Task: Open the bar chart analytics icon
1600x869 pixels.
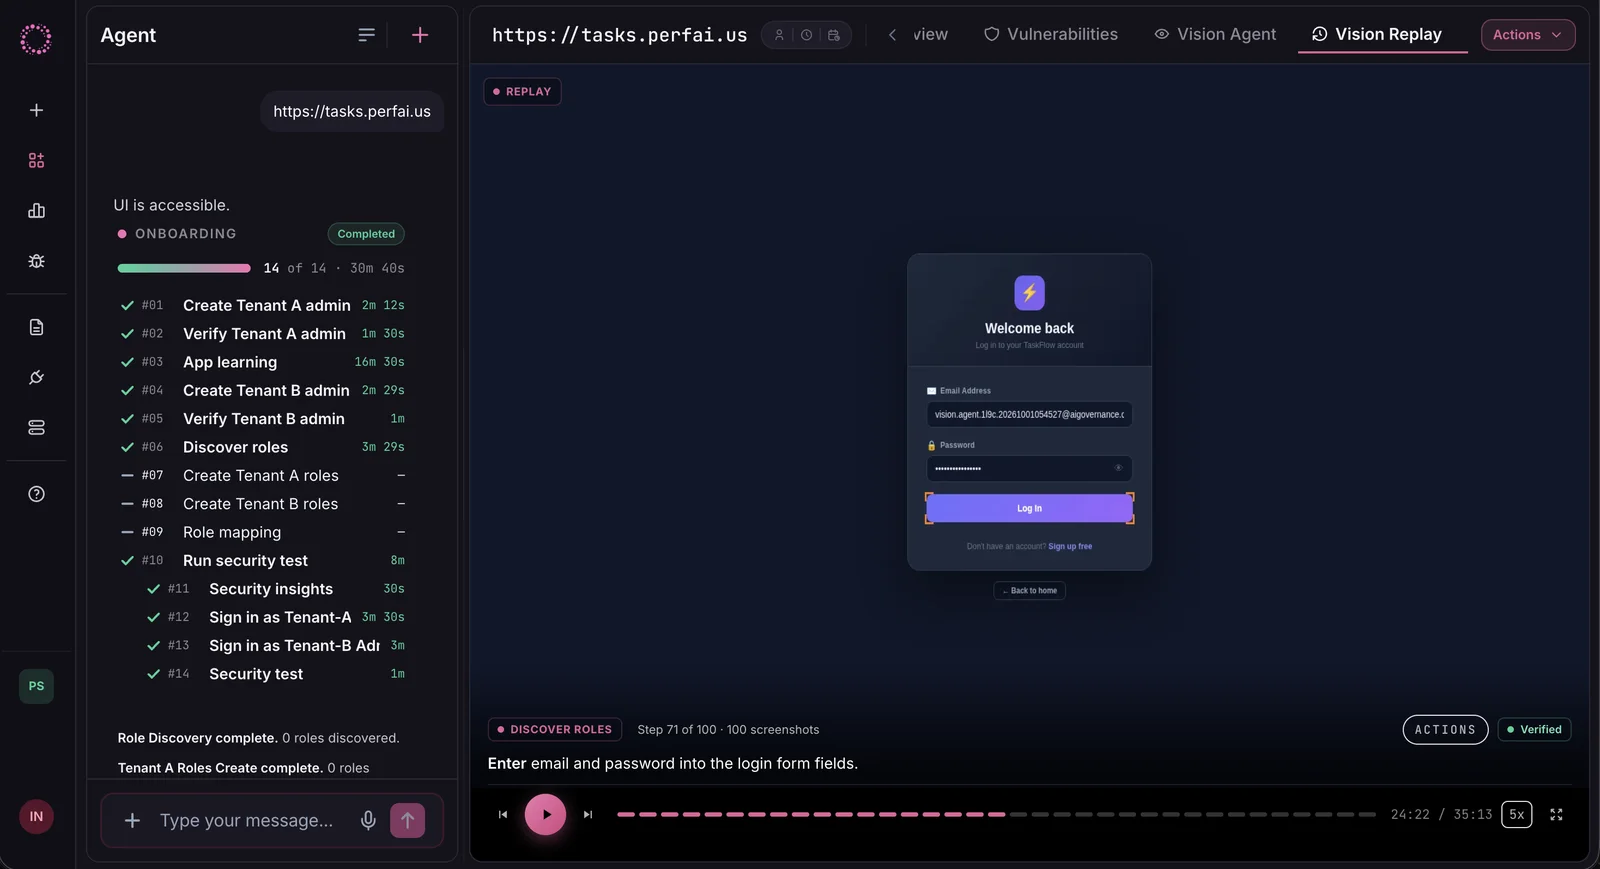Action: (36, 211)
